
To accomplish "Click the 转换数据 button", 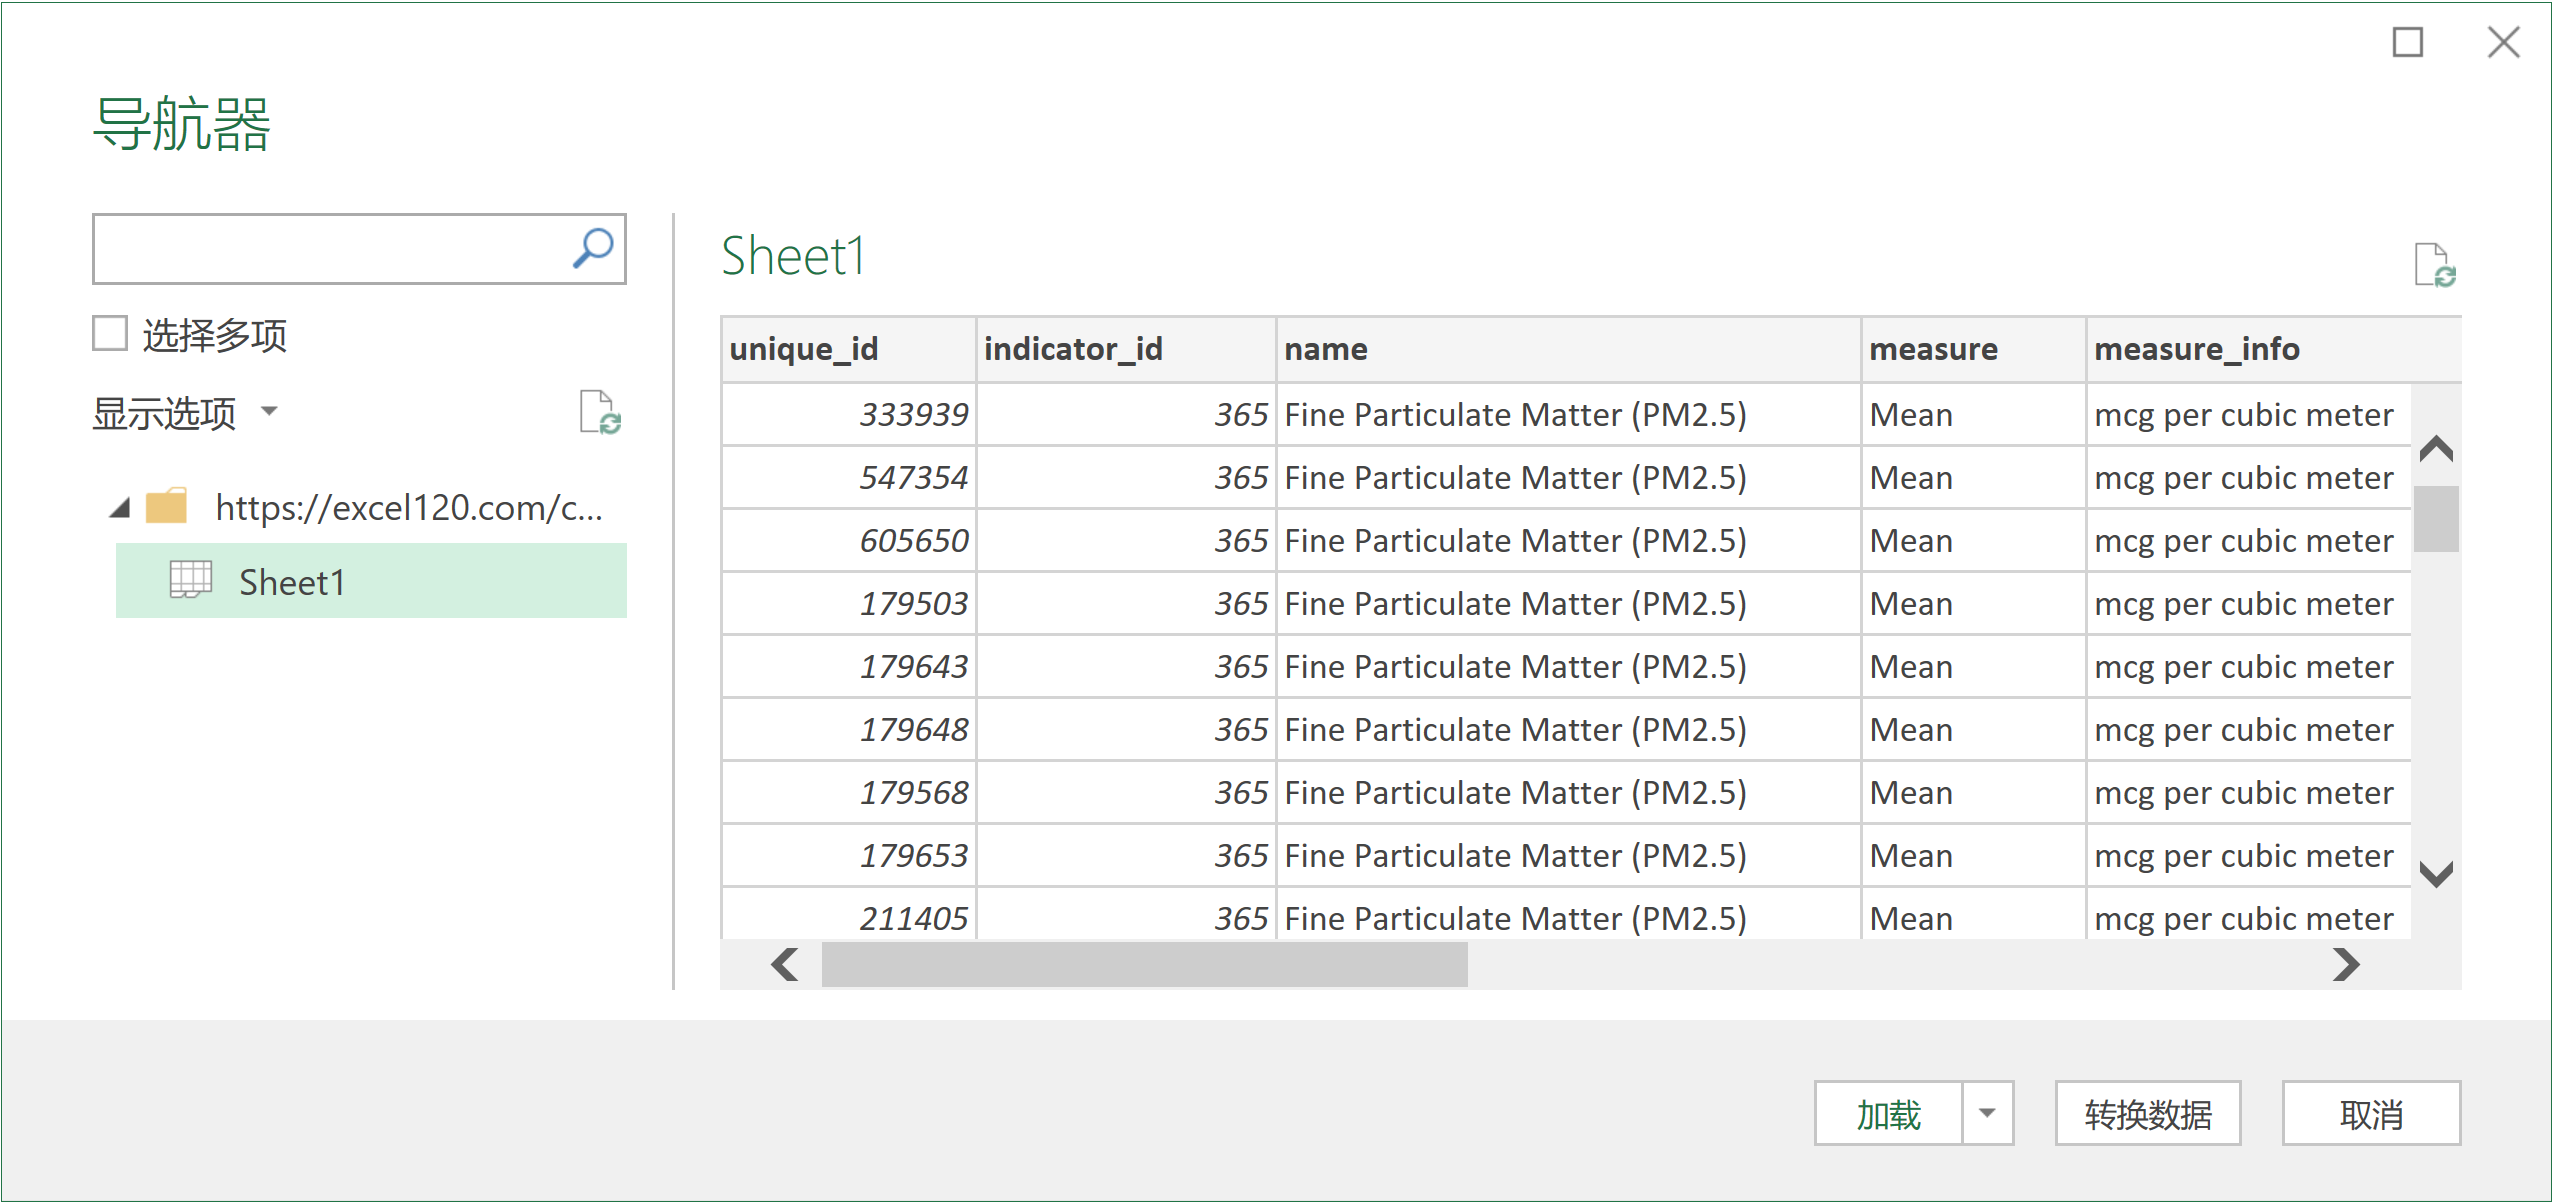I will (x=2147, y=1113).
